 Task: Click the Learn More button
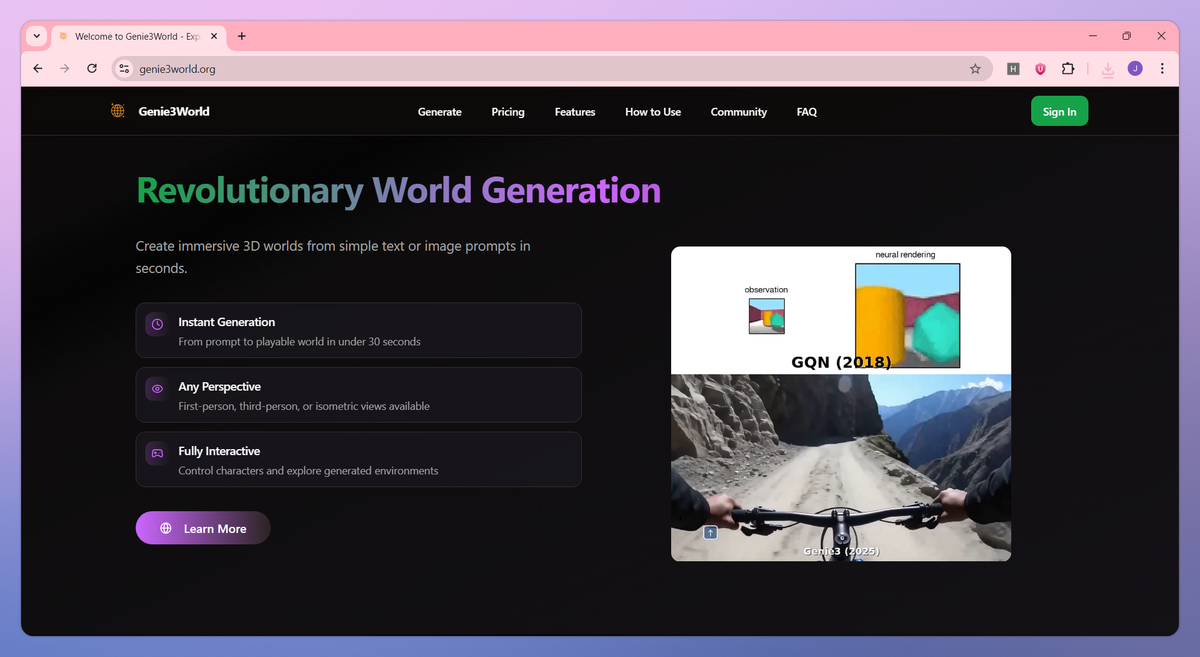[x=203, y=528]
